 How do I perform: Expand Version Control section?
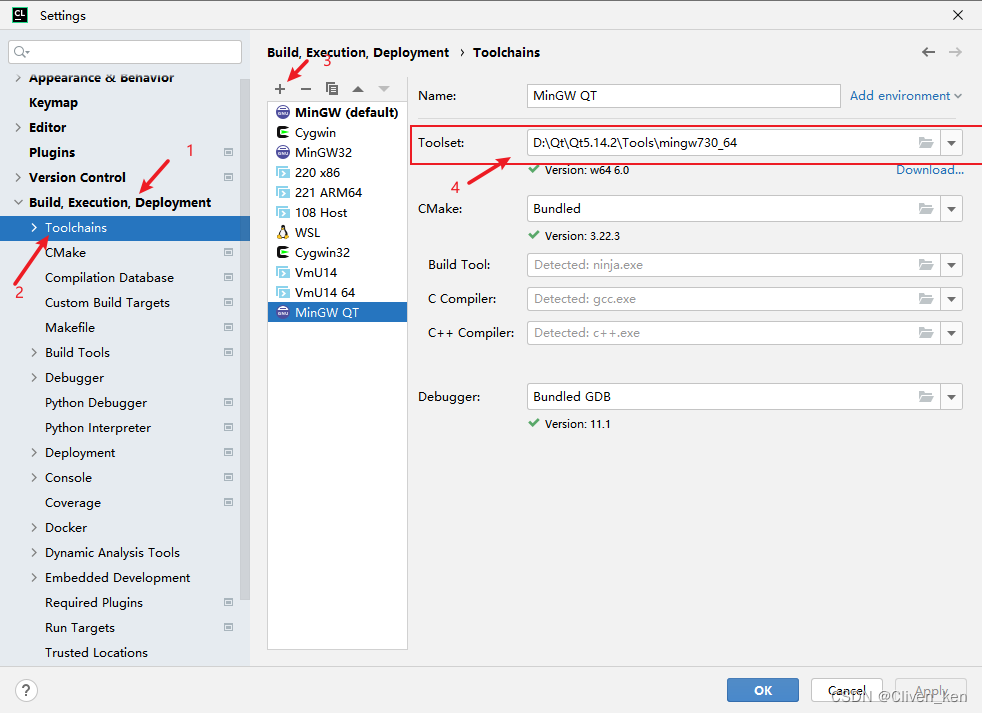(x=18, y=177)
